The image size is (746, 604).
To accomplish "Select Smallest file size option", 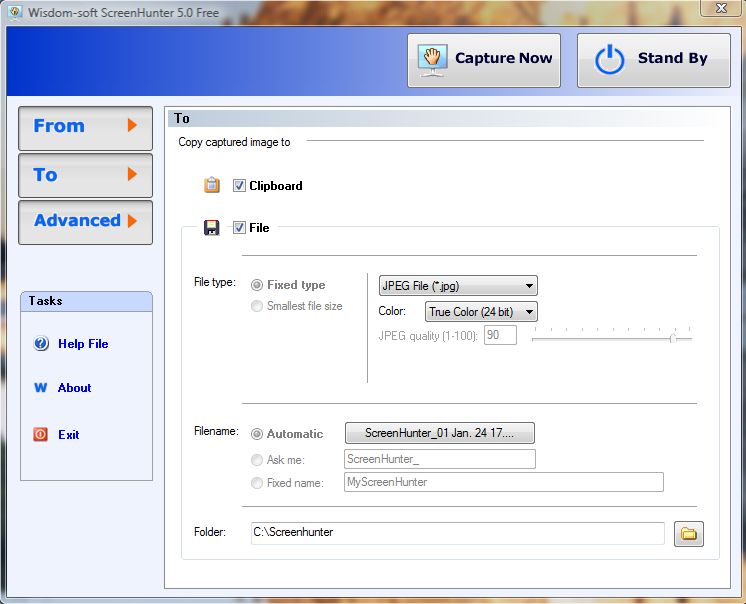I will 256,306.
